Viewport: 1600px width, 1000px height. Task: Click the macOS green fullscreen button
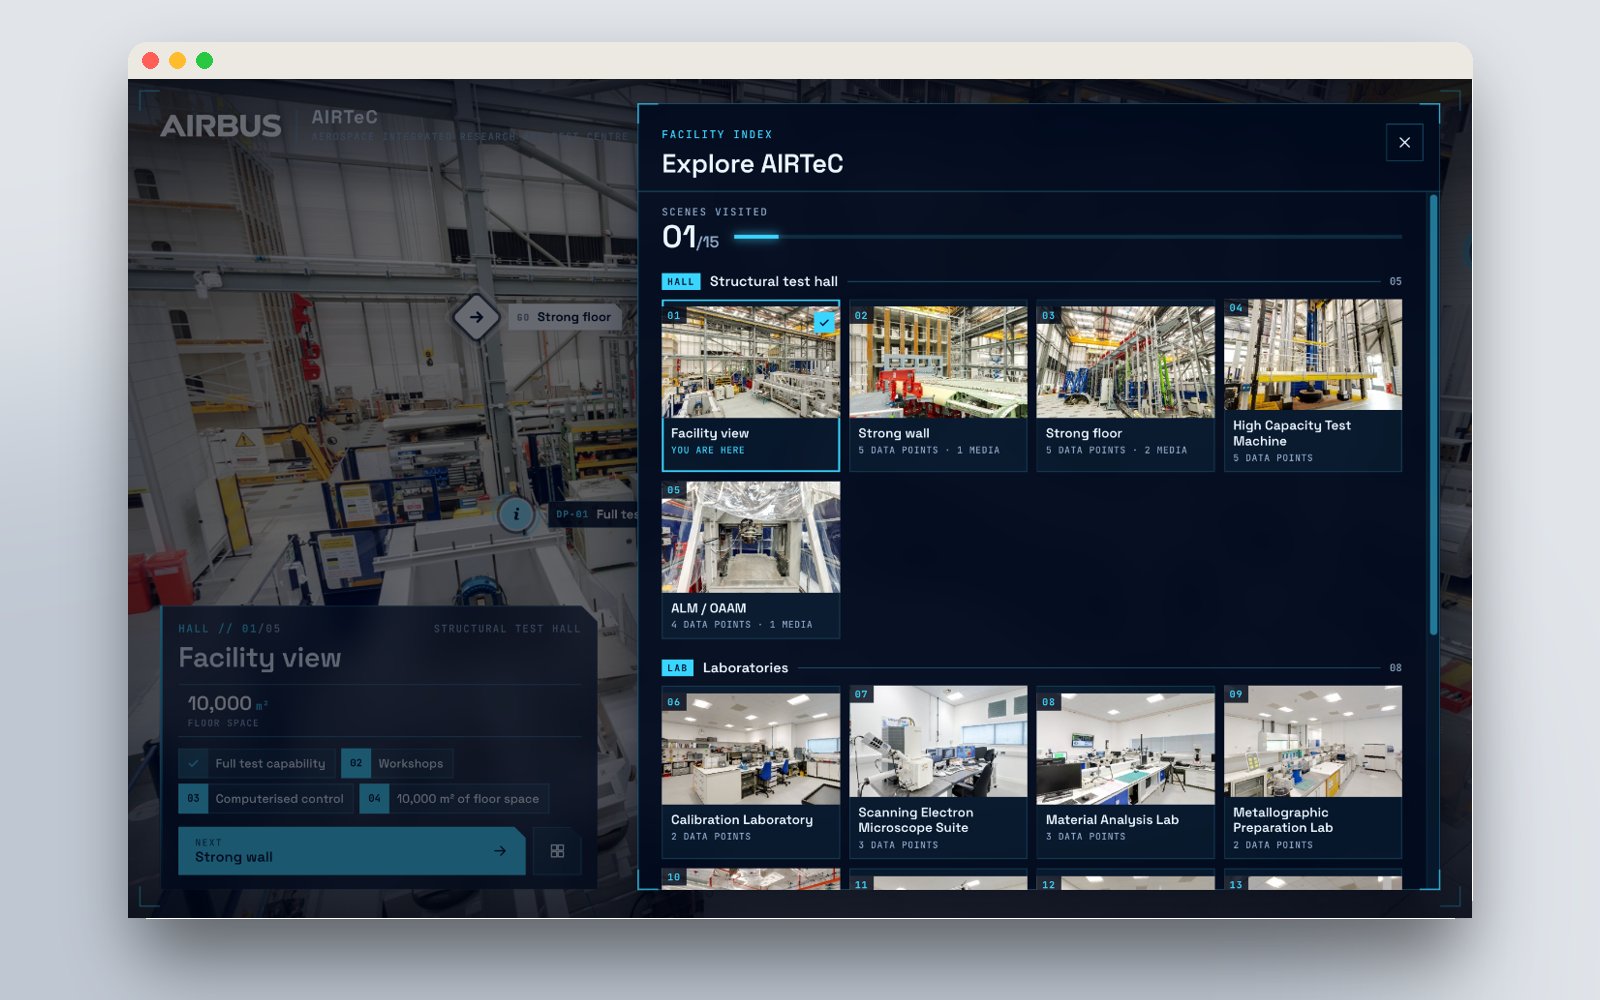click(x=204, y=60)
